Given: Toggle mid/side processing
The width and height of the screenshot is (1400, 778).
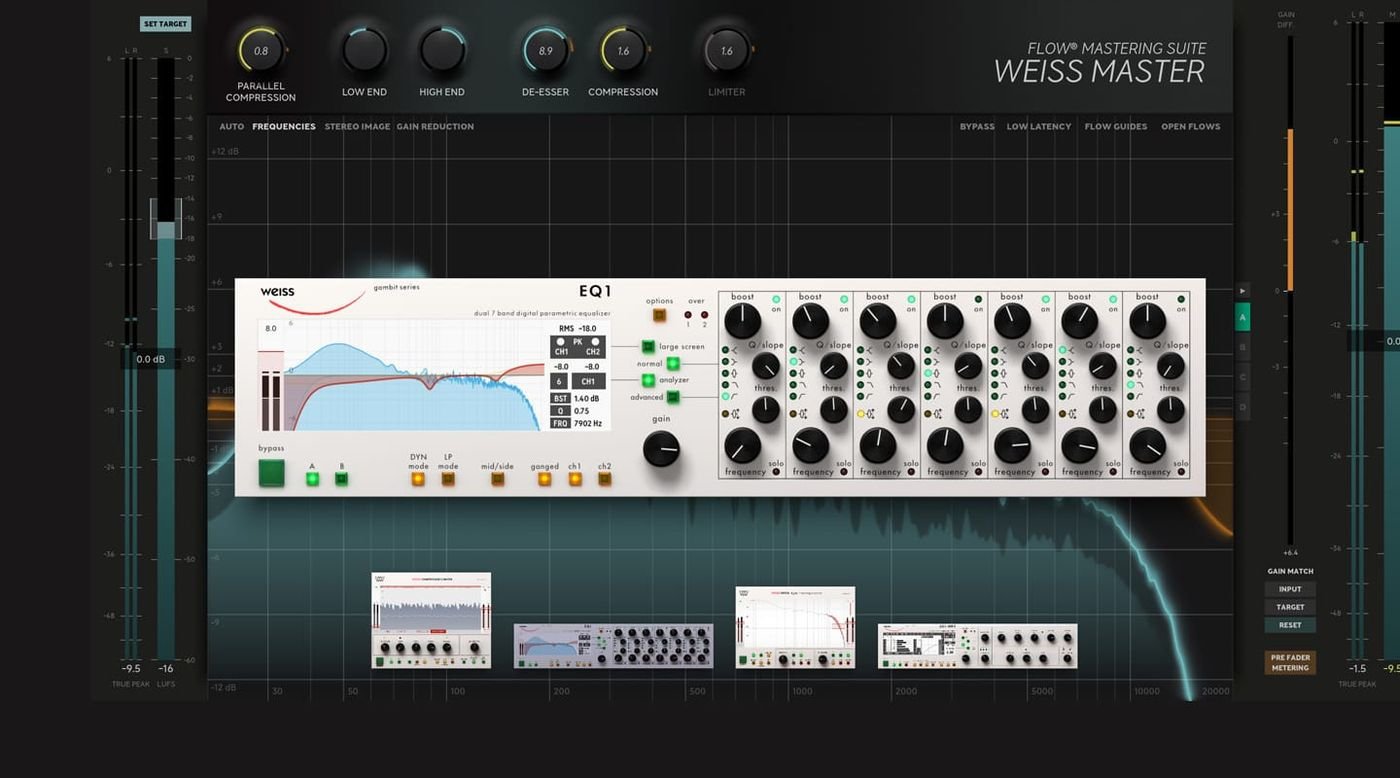Looking at the screenshot, I should pyautogui.click(x=497, y=479).
